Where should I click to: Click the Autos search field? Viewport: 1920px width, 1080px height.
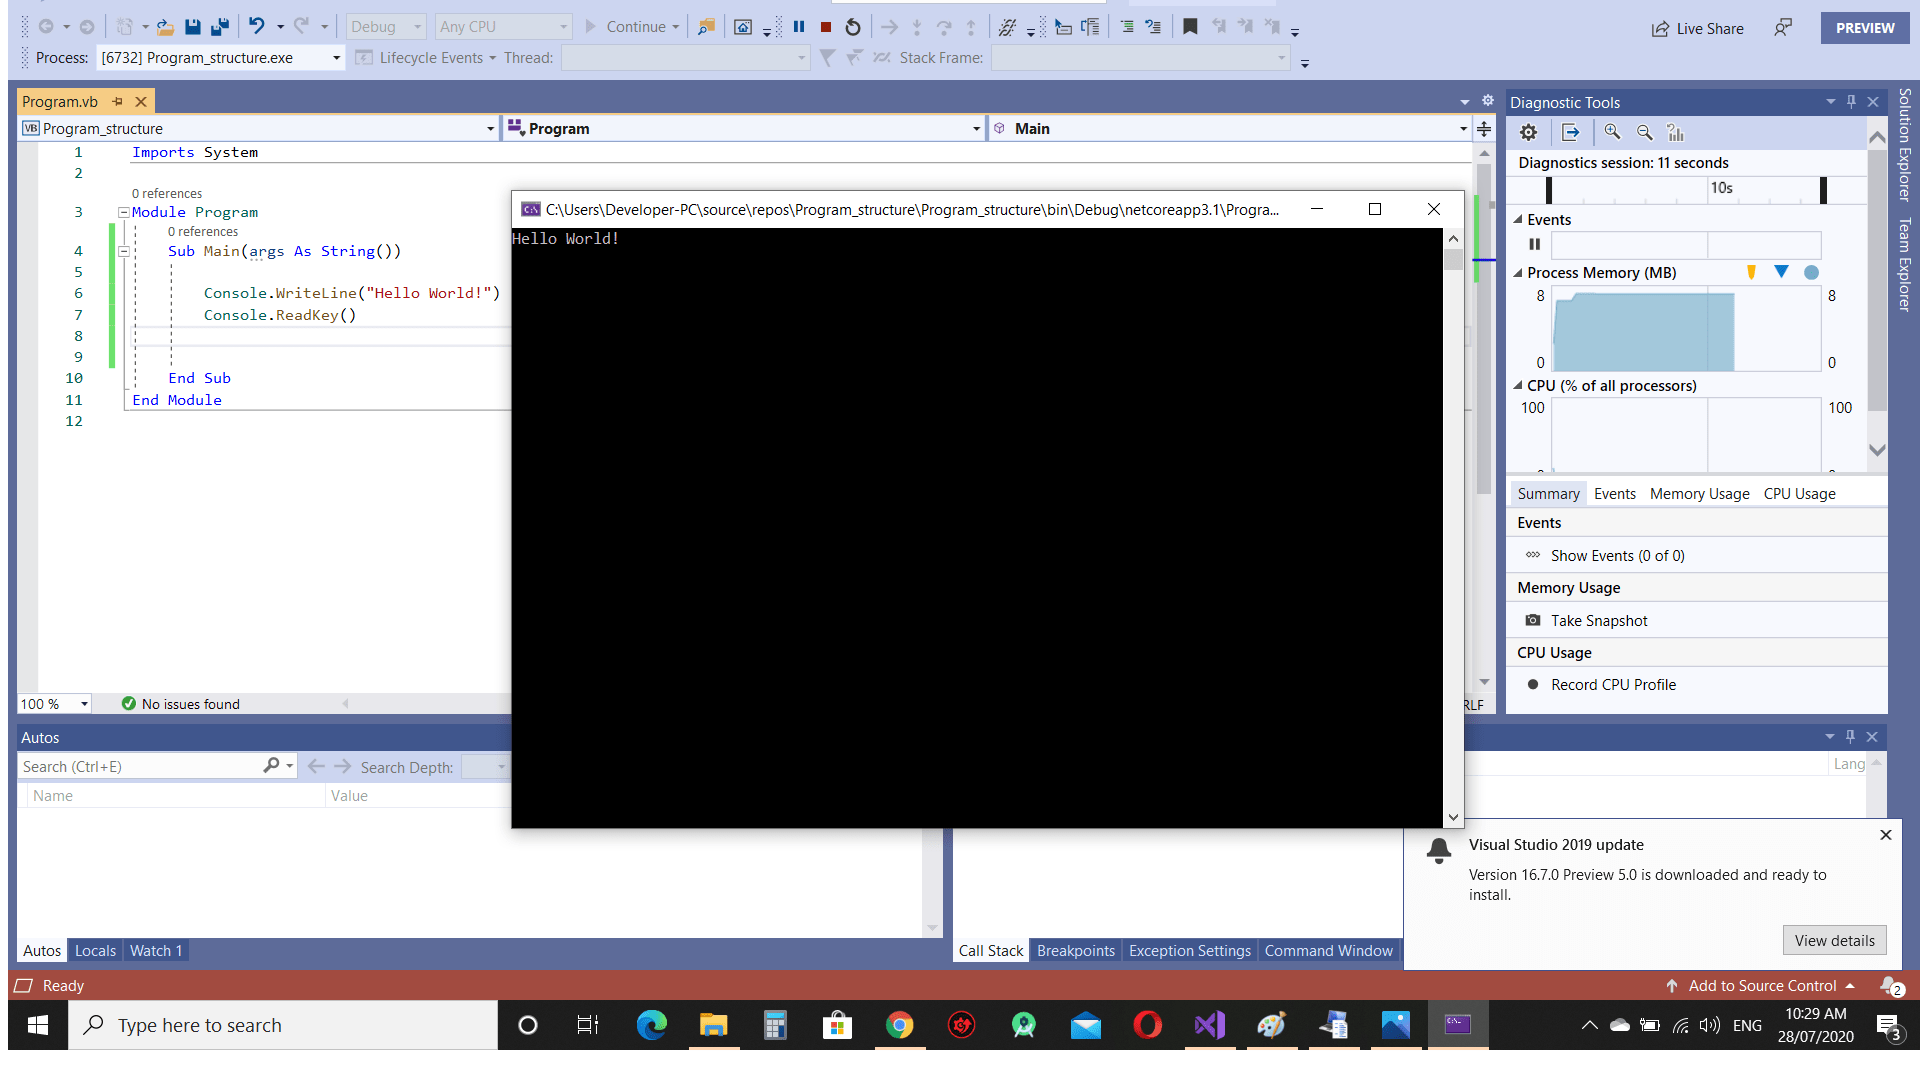pyautogui.click(x=140, y=767)
